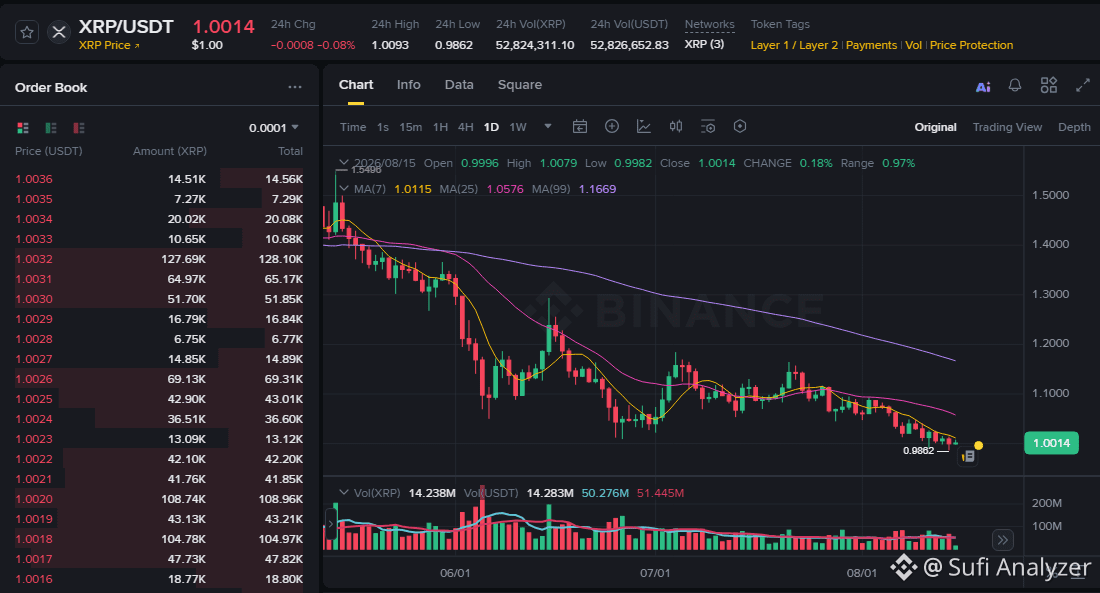Image resolution: width=1100 pixels, height=593 pixels.
Task: Change the candlestick chart style icon
Action: coord(676,126)
